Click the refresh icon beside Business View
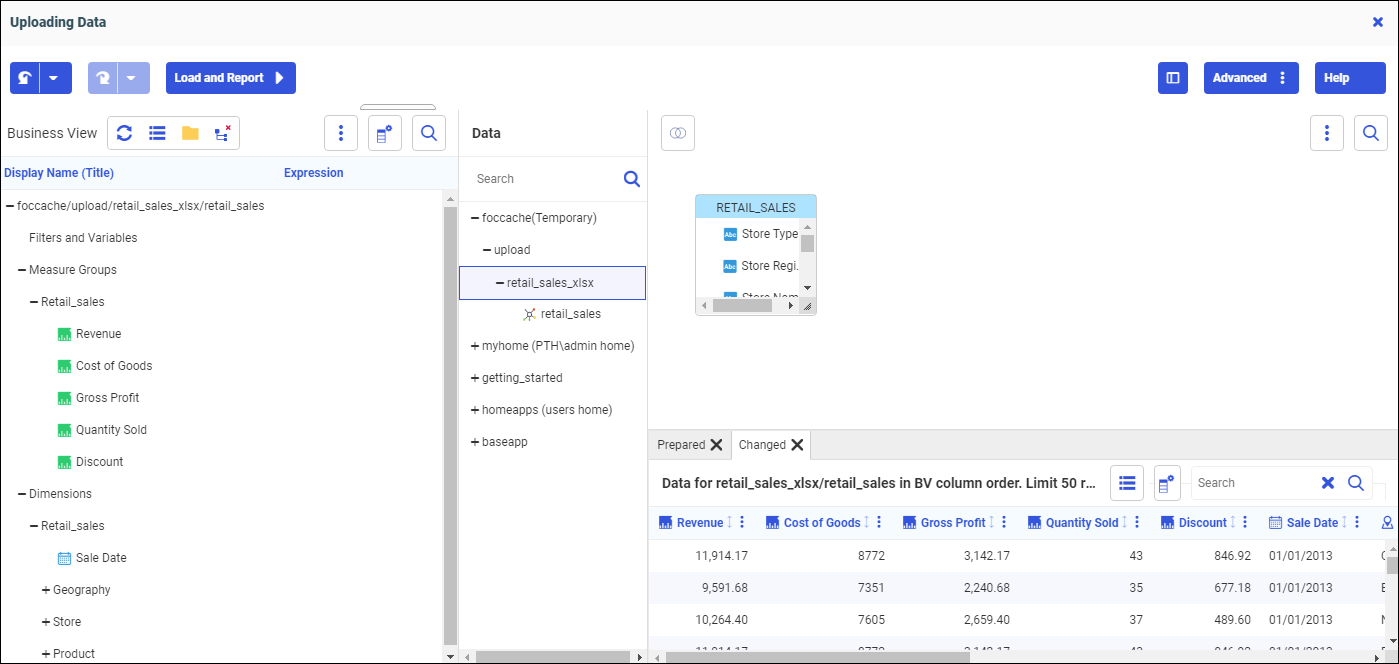Image resolution: width=1399 pixels, height=664 pixels. coord(125,133)
